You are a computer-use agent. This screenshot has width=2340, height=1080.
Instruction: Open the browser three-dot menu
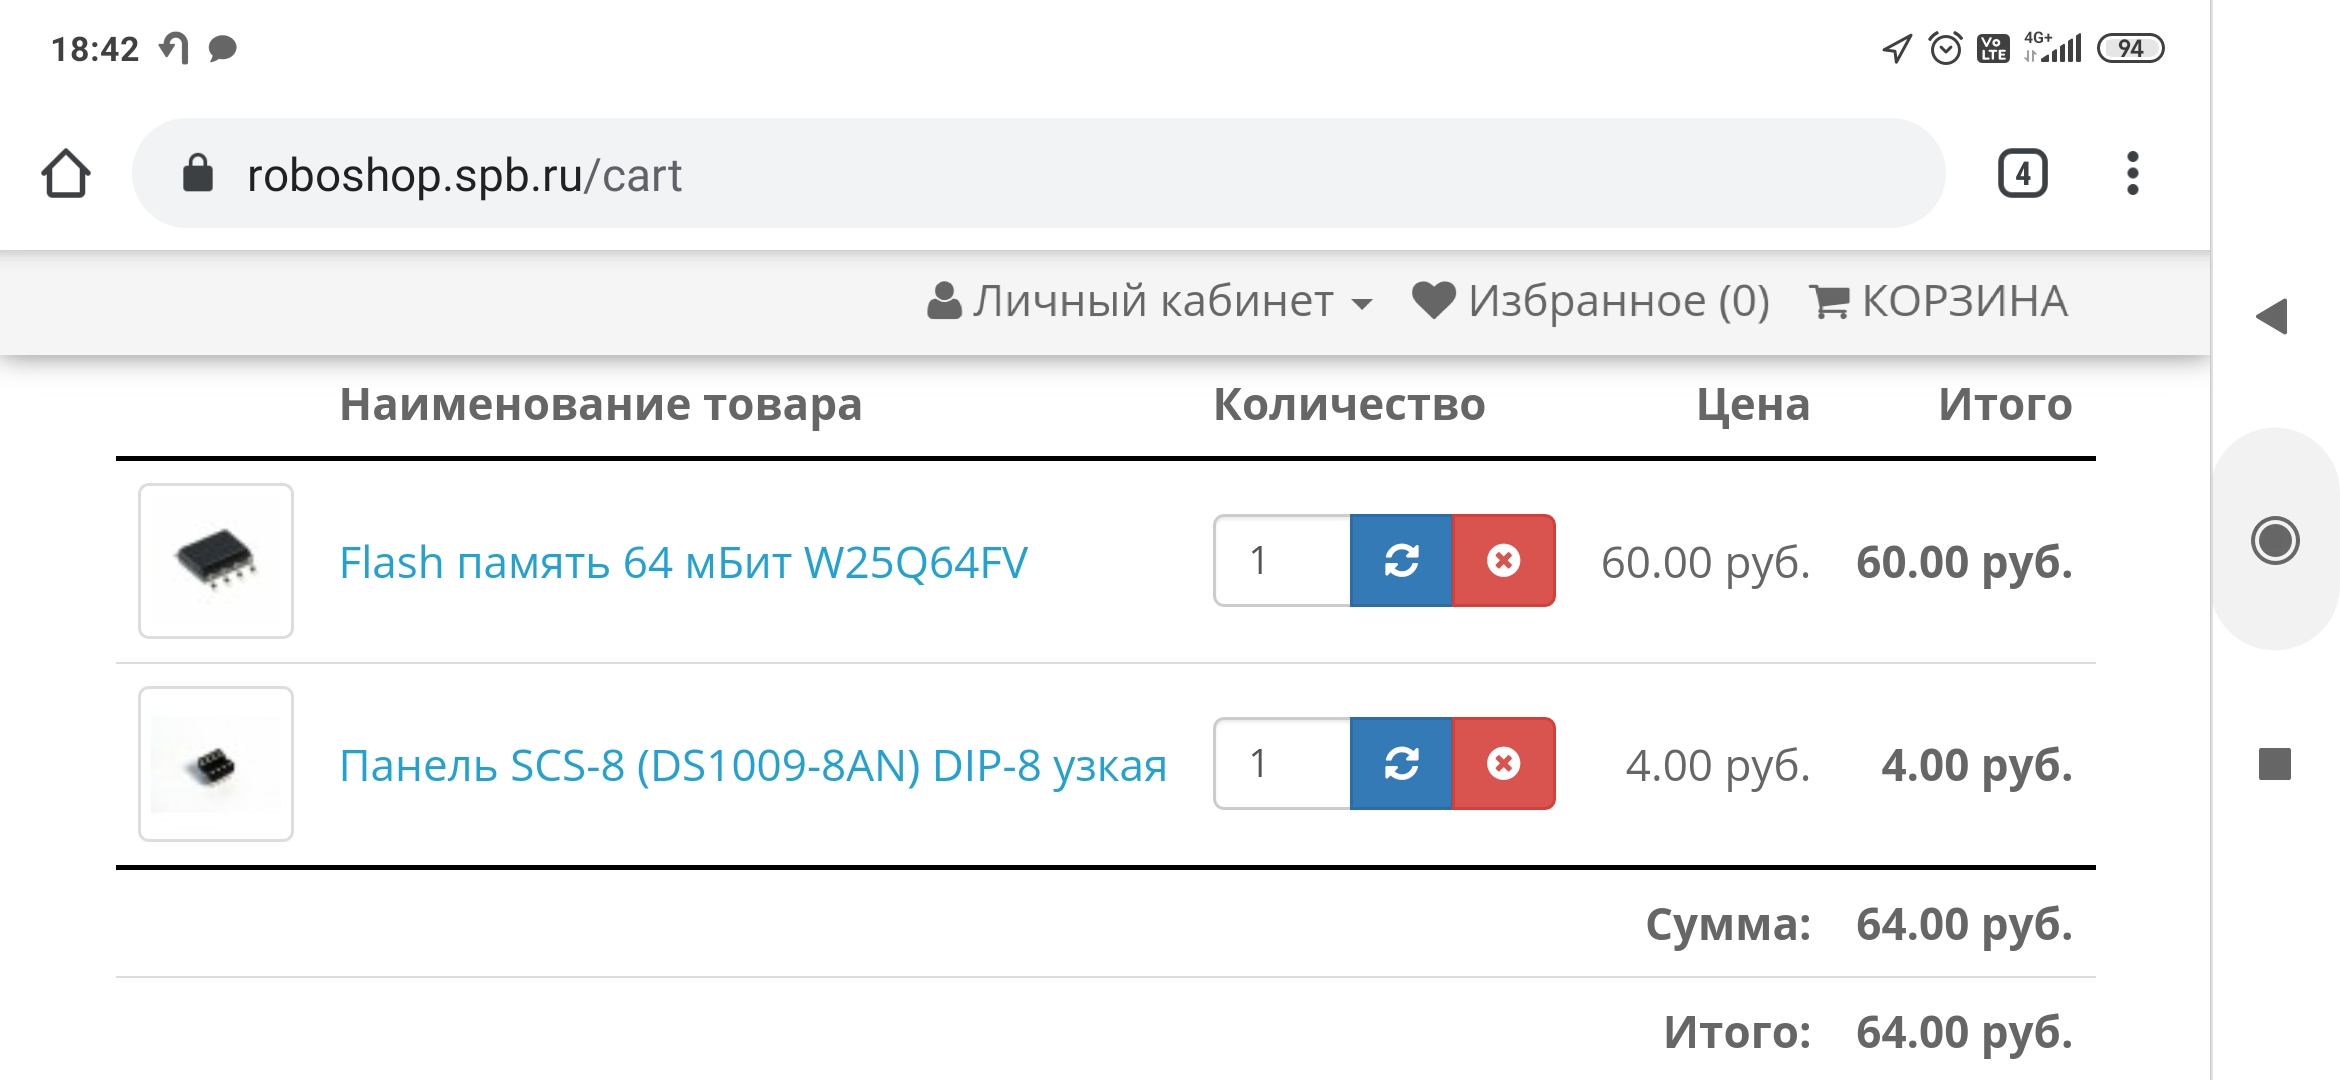(2132, 174)
